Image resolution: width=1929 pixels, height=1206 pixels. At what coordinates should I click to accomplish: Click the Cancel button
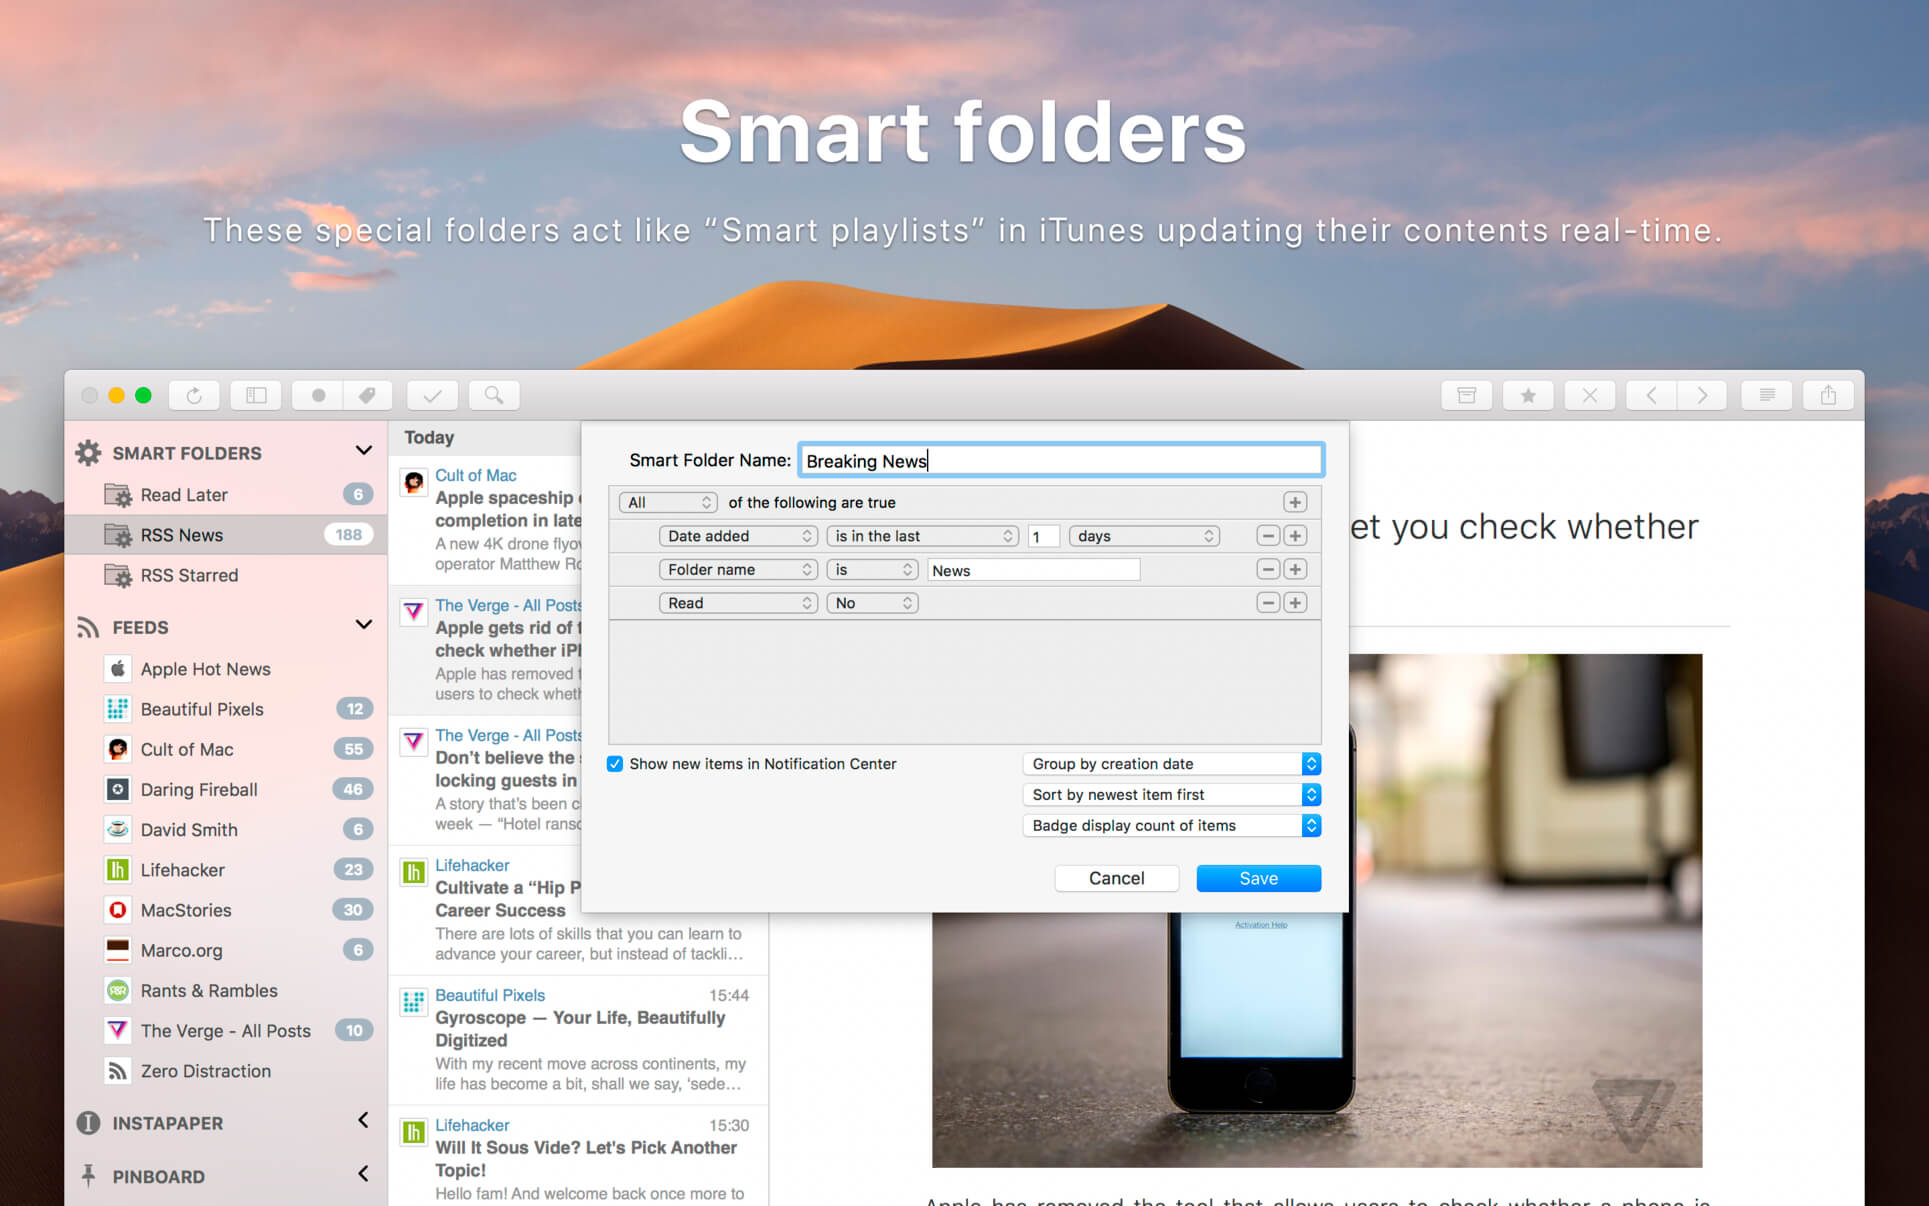click(1116, 878)
